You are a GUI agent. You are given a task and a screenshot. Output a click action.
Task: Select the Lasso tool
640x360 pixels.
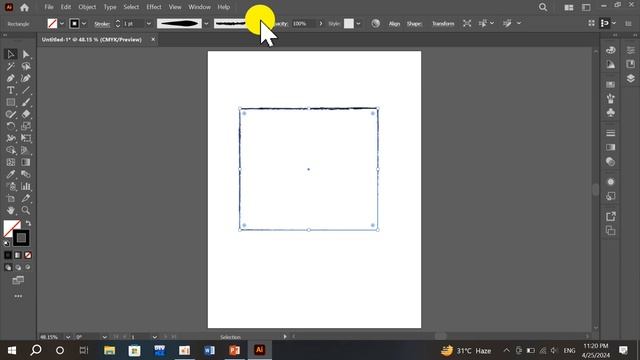pos(26,66)
